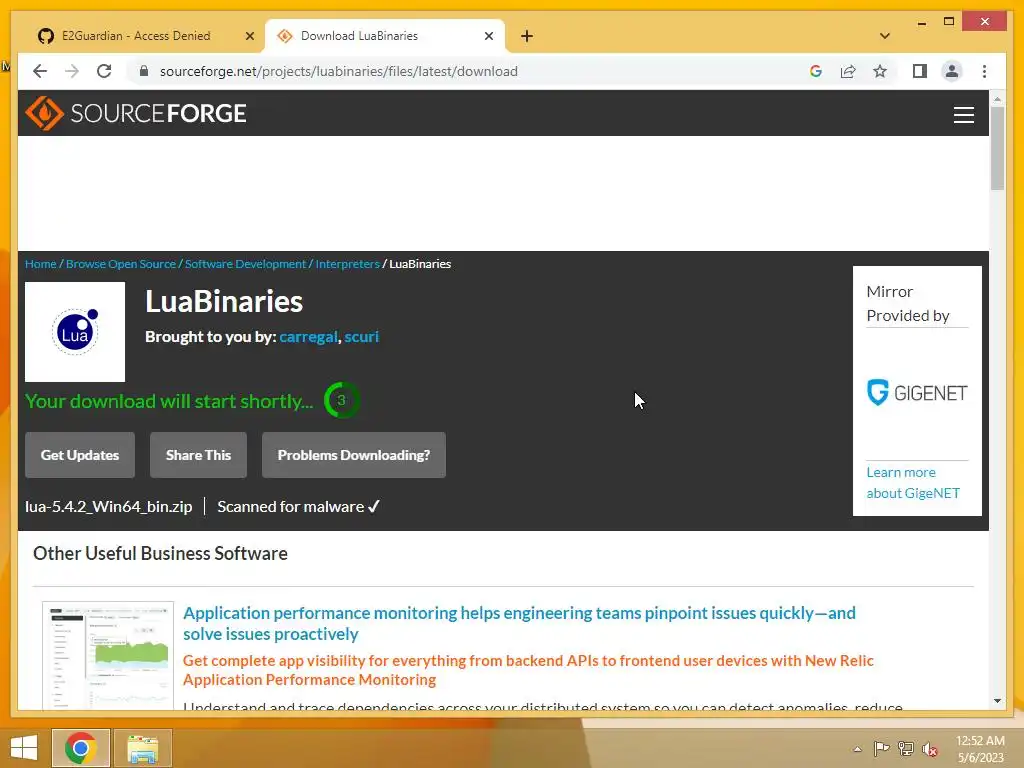Screen dimensions: 1024x768
Task: Open the Windows Start button
Action: point(24,748)
